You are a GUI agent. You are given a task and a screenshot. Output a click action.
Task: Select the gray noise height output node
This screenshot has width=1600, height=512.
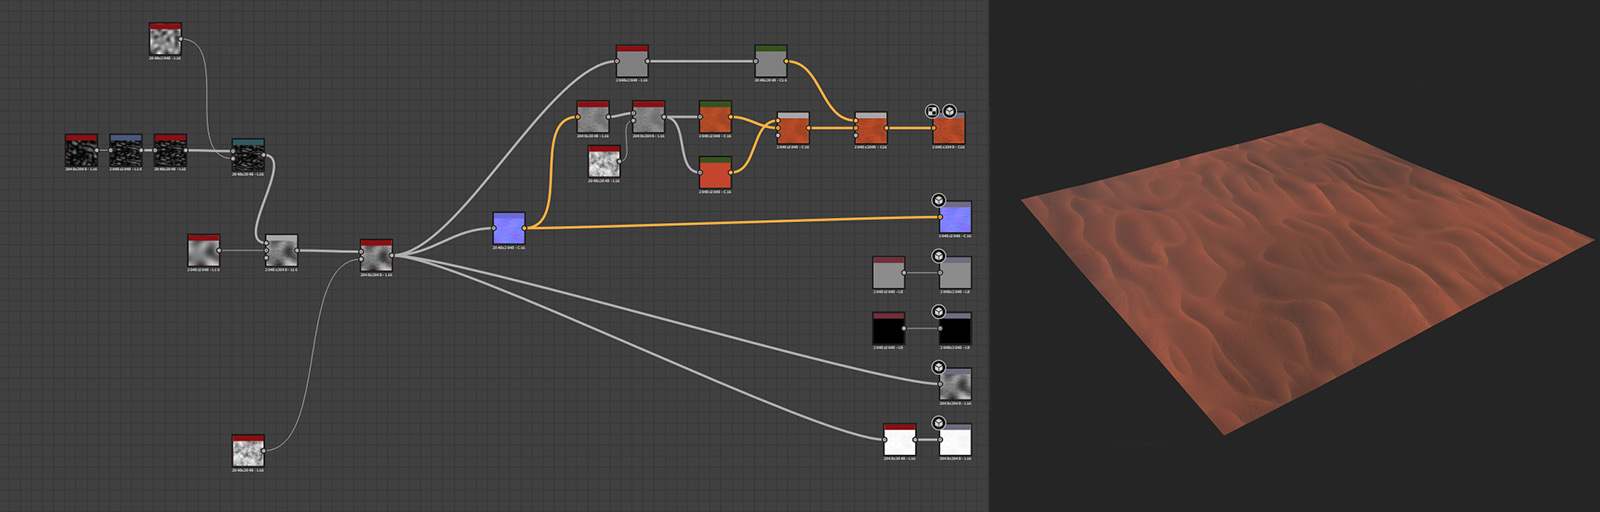point(955,384)
